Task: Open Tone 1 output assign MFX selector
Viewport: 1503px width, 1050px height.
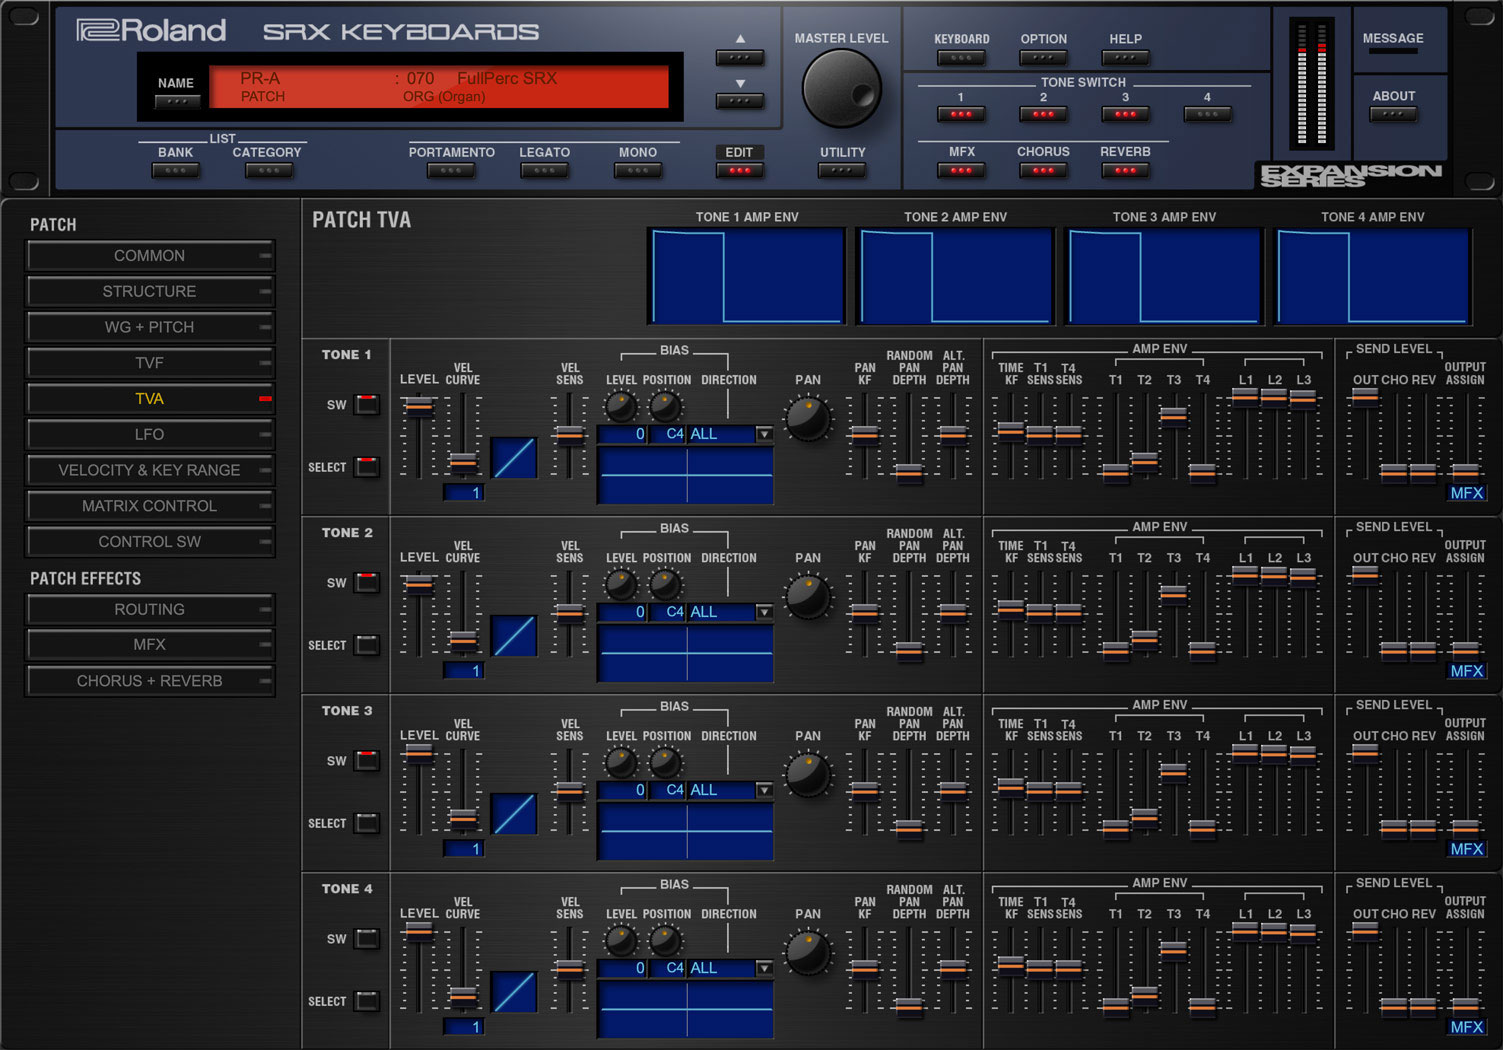Action: [x=1467, y=493]
